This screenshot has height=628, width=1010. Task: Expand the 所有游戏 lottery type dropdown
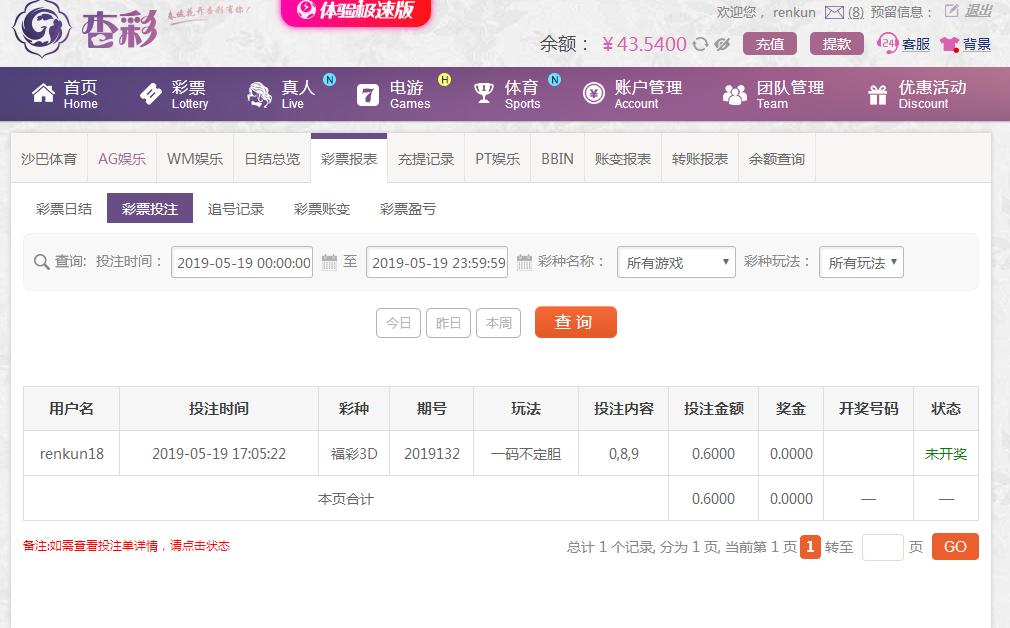click(x=676, y=262)
